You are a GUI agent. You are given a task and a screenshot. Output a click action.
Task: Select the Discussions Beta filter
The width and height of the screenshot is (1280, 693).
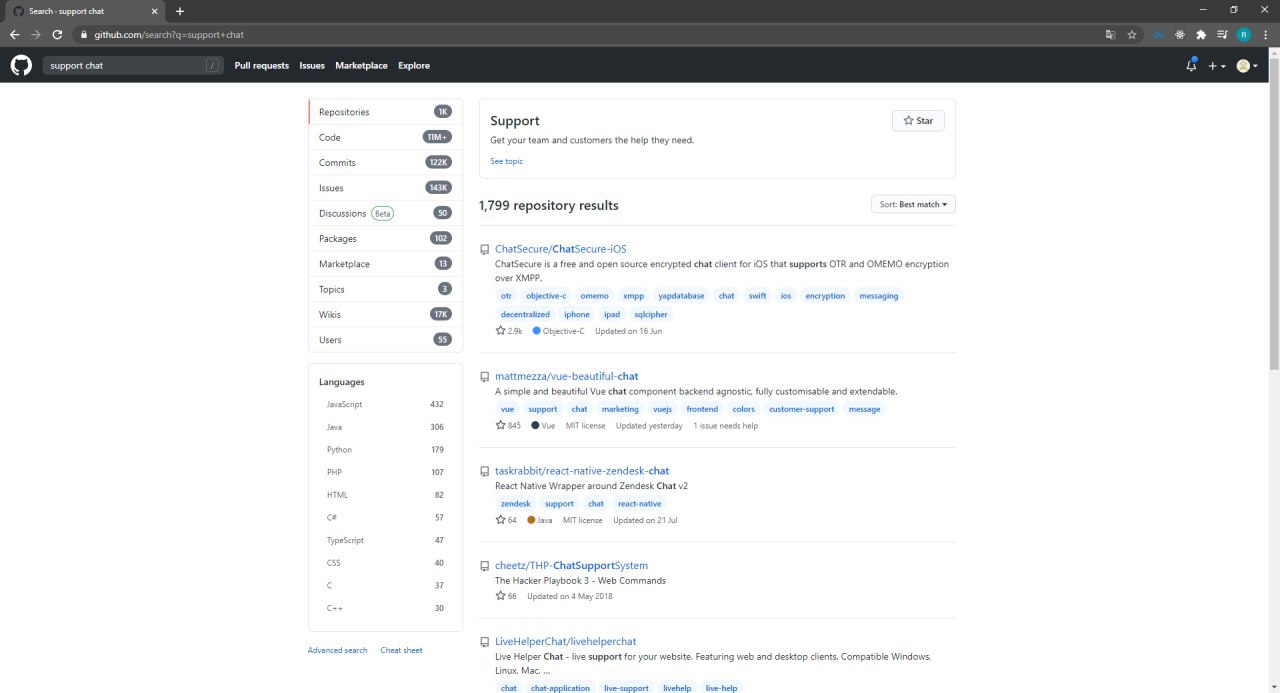[x=385, y=213]
